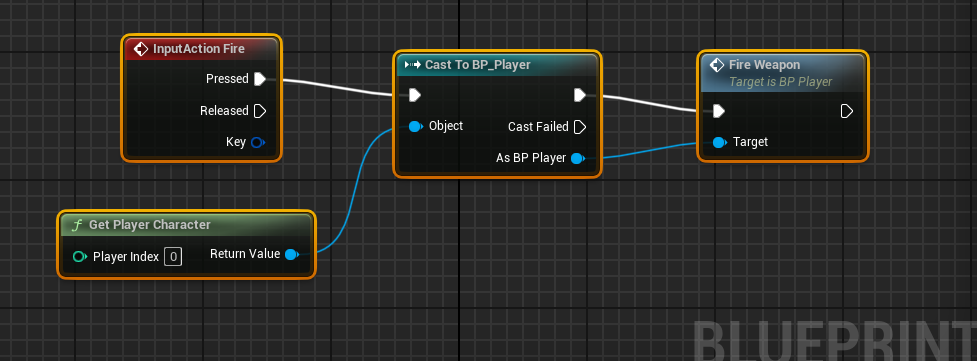Click the Released label
977x361 pixels.
224,110
